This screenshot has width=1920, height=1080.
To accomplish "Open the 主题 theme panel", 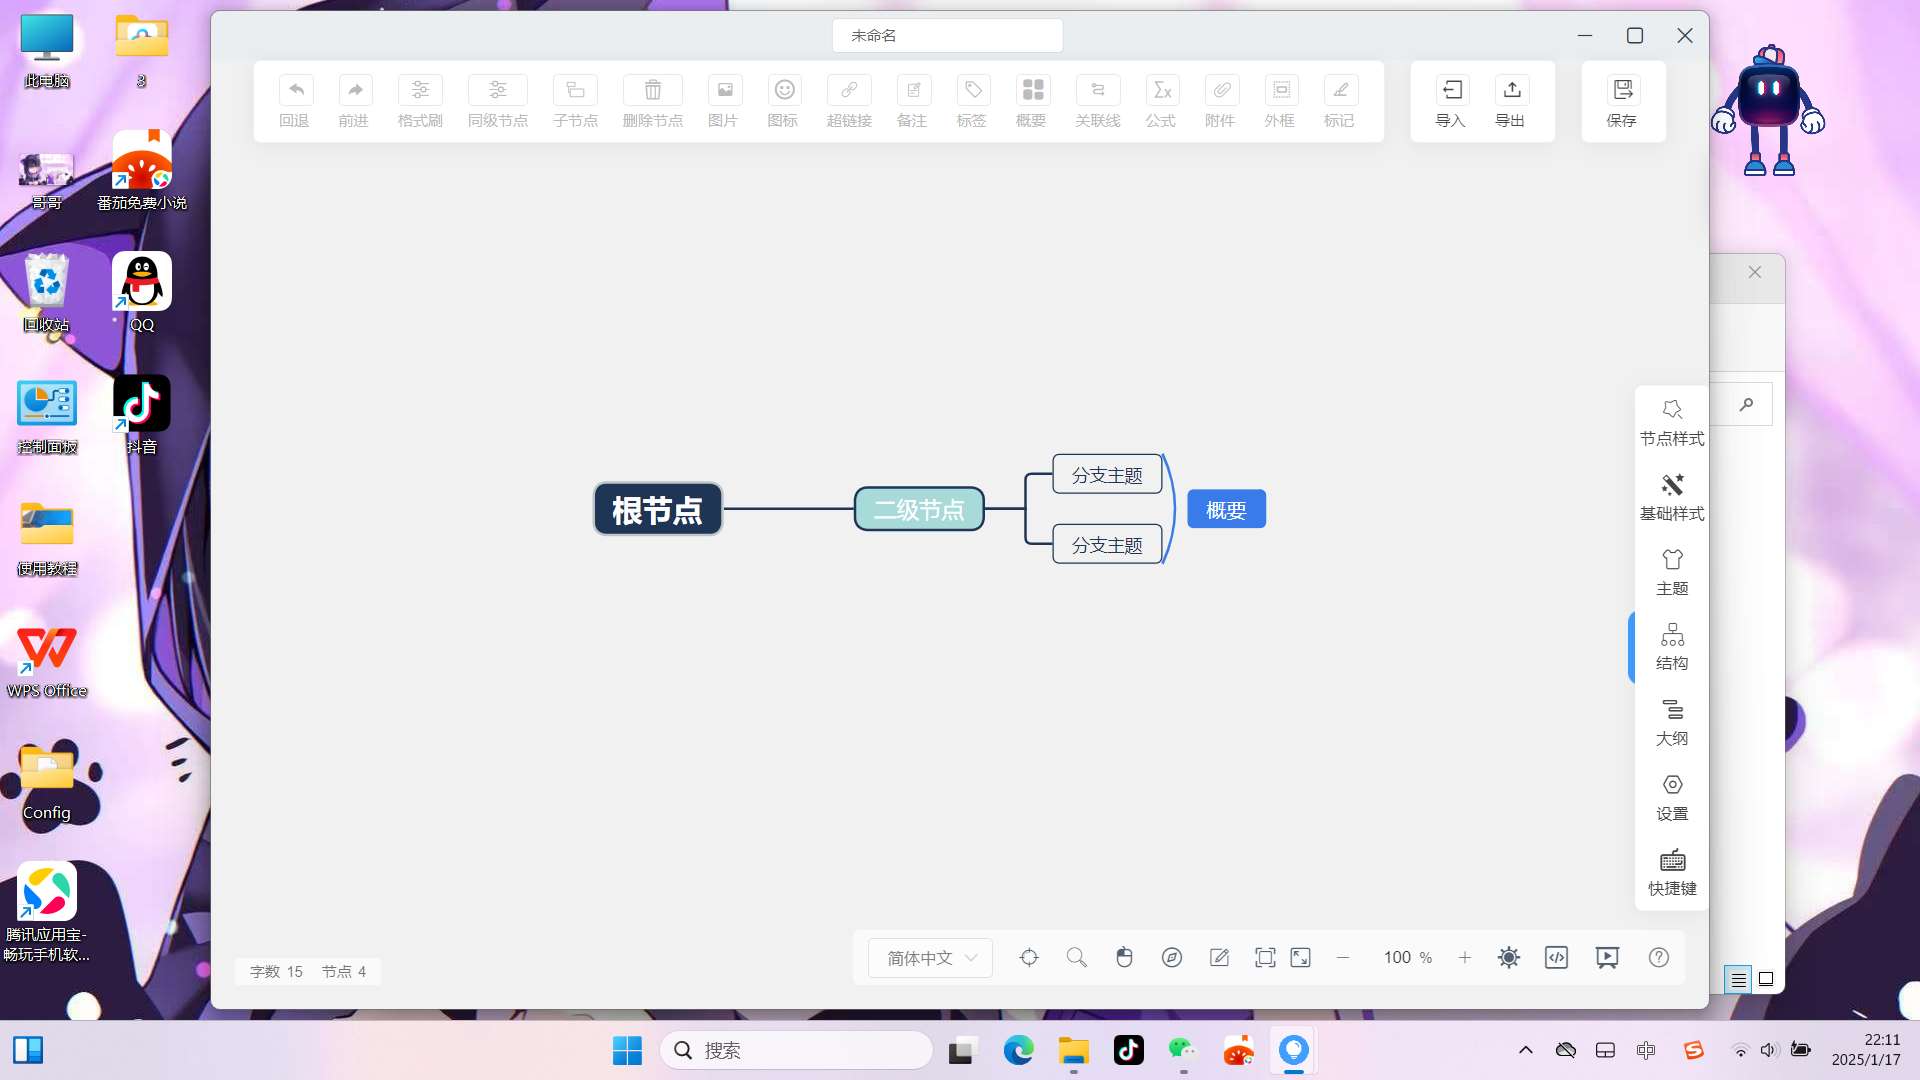I will pyautogui.click(x=1672, y=573).
